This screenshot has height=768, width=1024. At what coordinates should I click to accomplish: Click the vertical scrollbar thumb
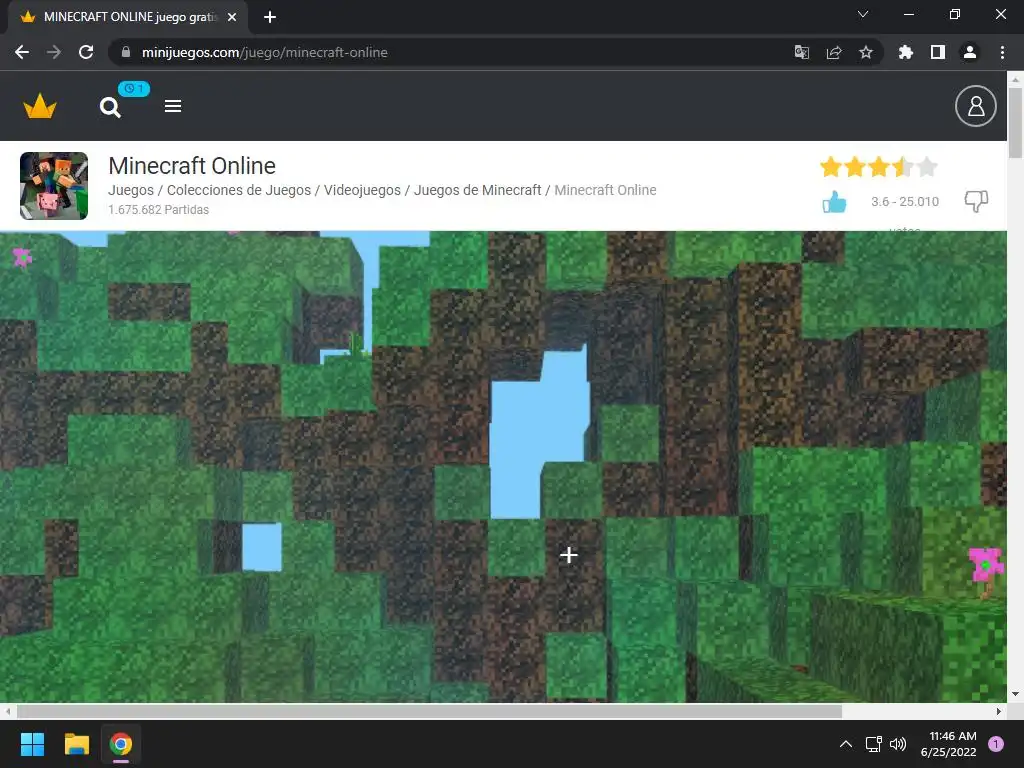[1015, 122]
